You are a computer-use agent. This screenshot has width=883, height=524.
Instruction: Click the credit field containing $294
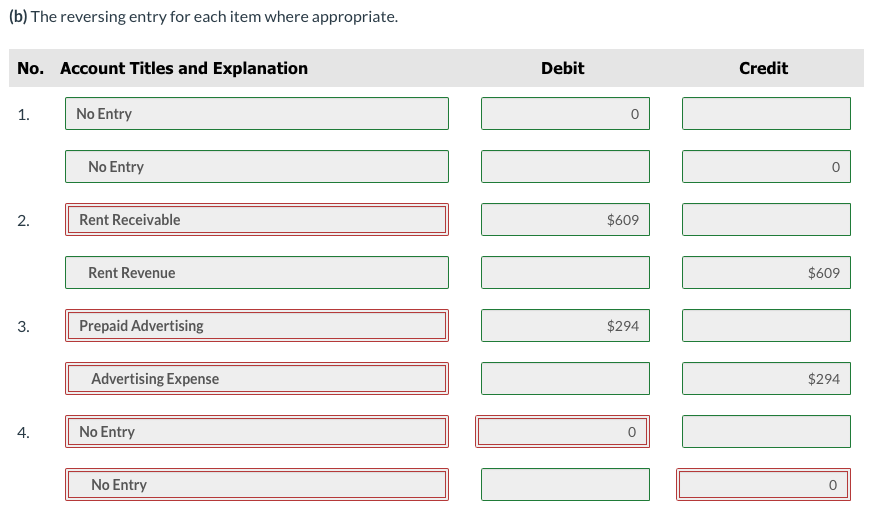[766, 378]
